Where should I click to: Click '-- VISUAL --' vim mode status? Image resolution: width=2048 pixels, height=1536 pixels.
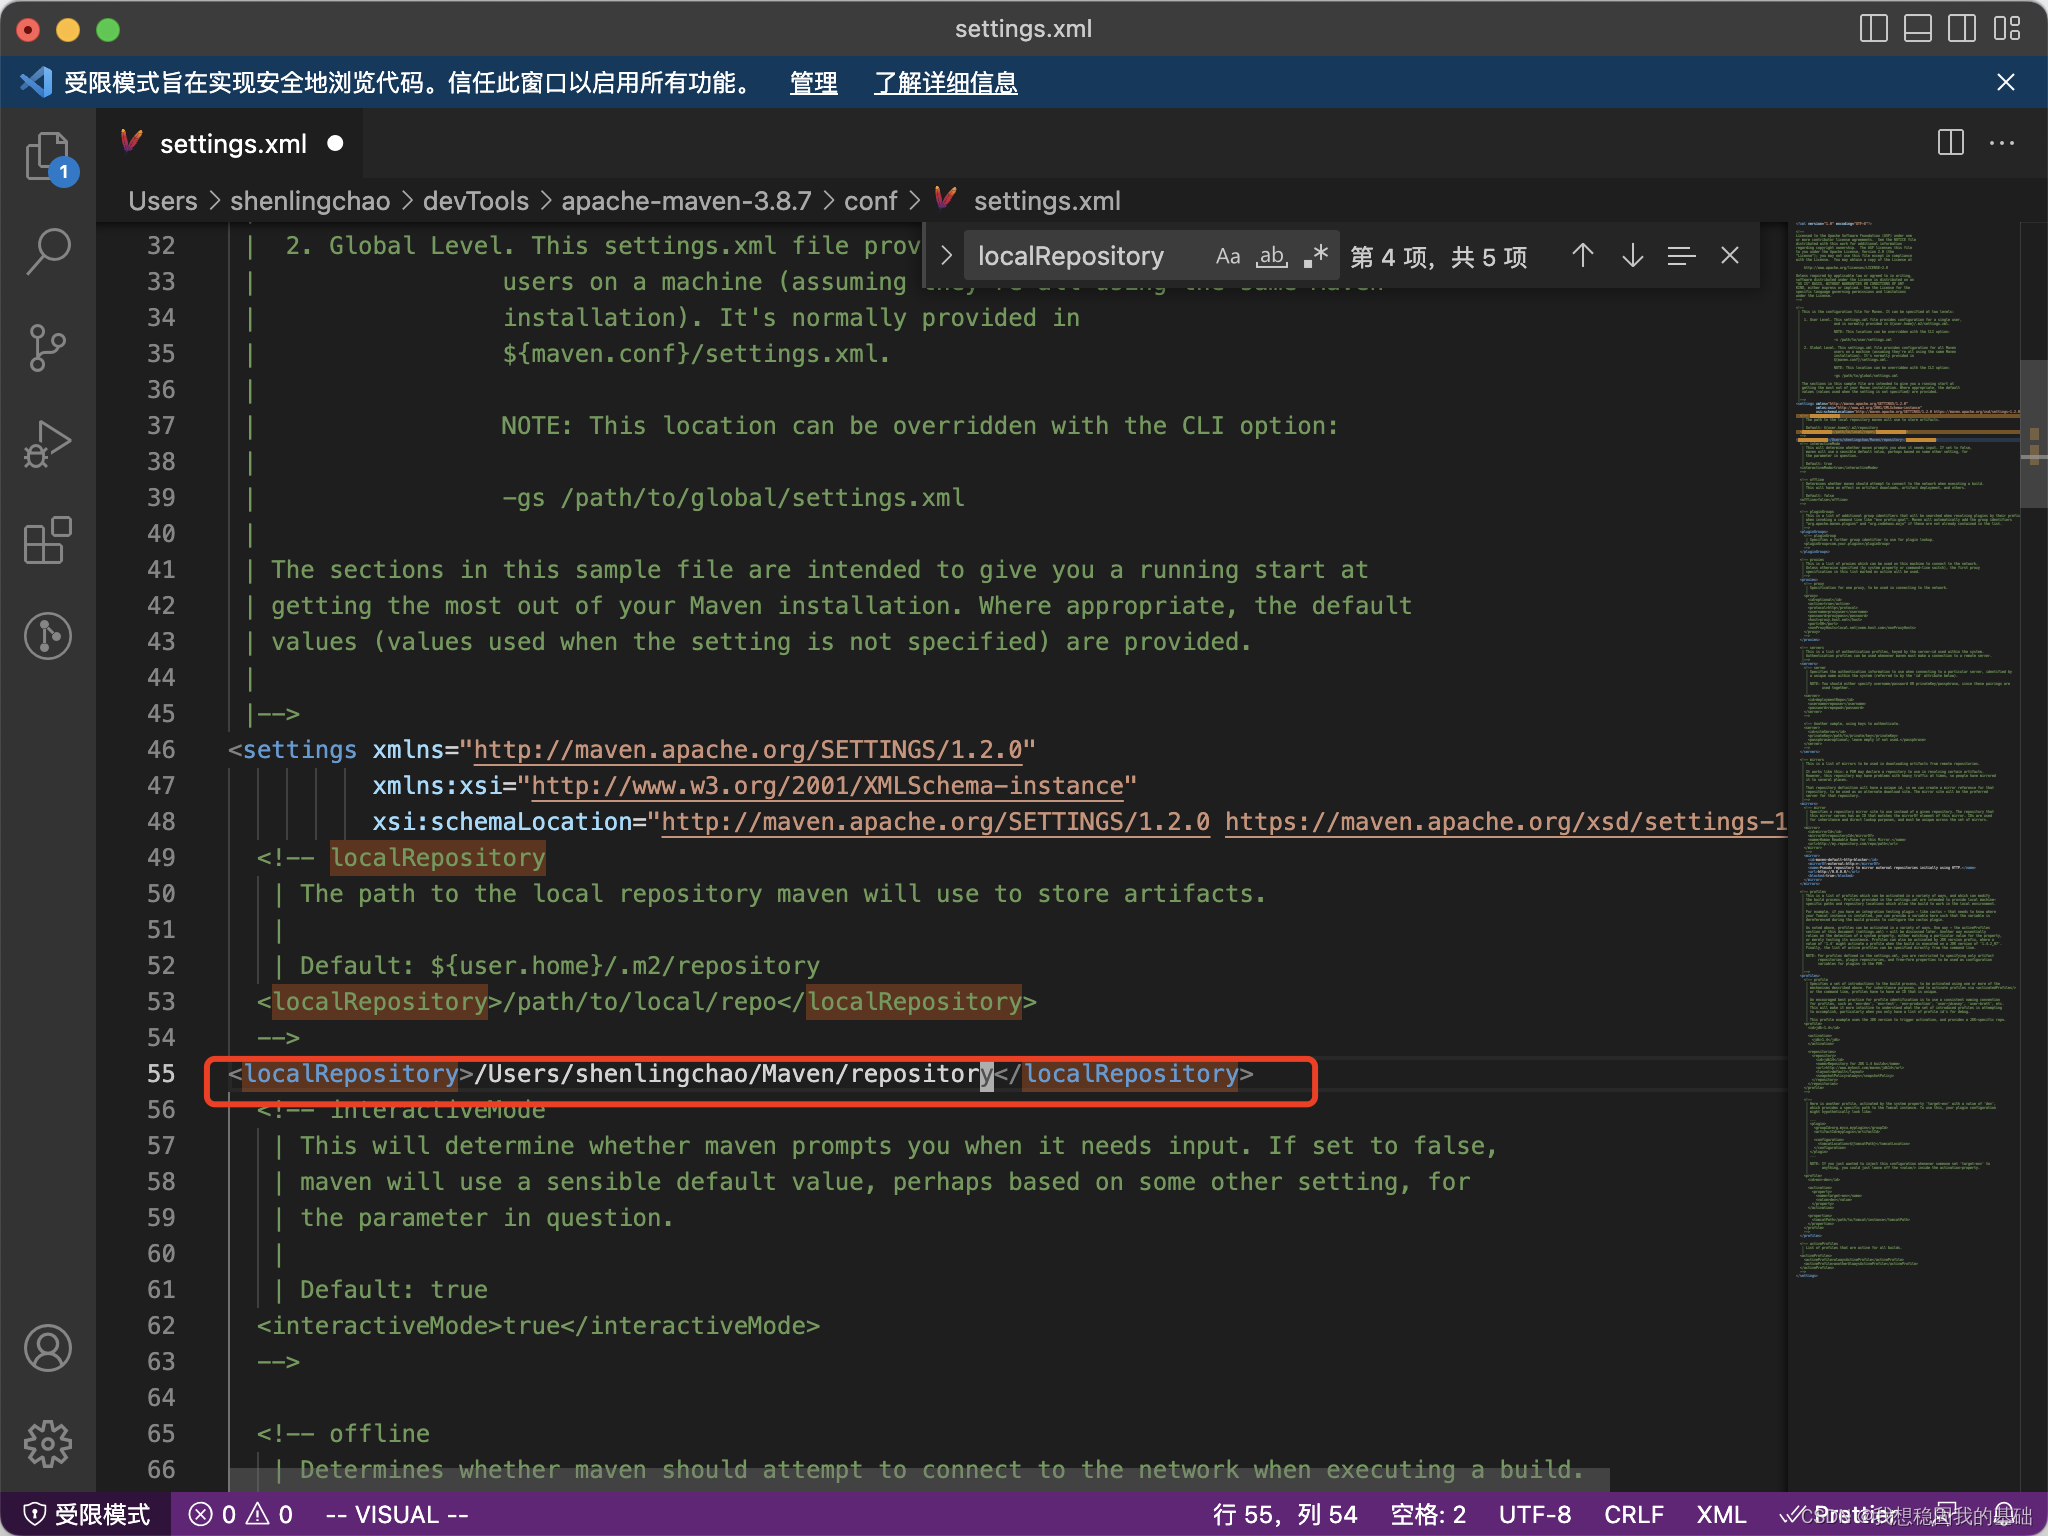(x=397, y=1514)
